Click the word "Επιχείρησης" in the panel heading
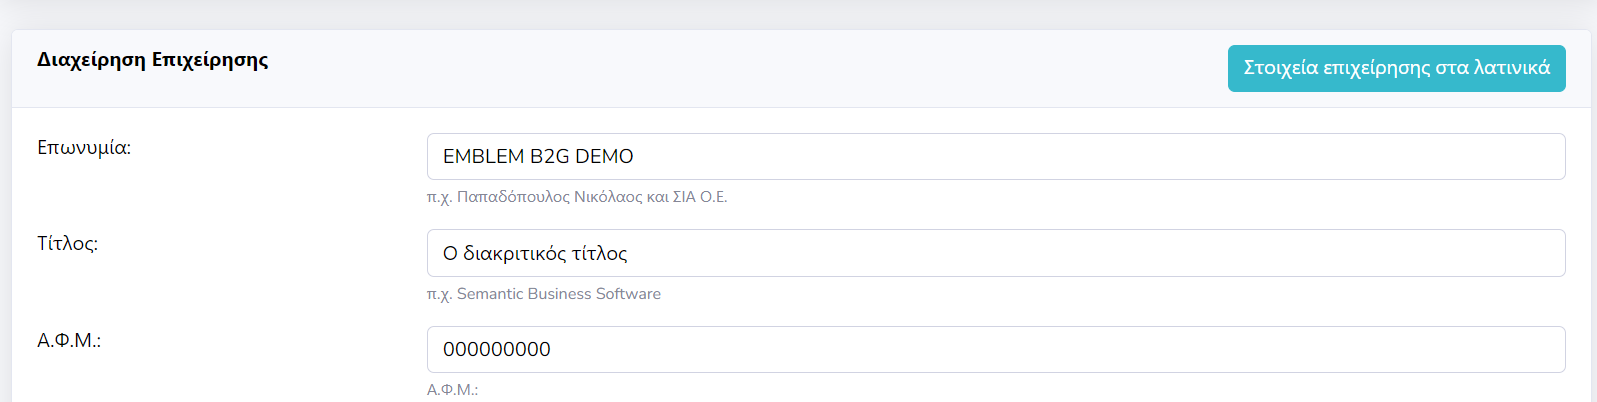The image size is (1597, 402). pyautogui.click(x=210, y=60)
